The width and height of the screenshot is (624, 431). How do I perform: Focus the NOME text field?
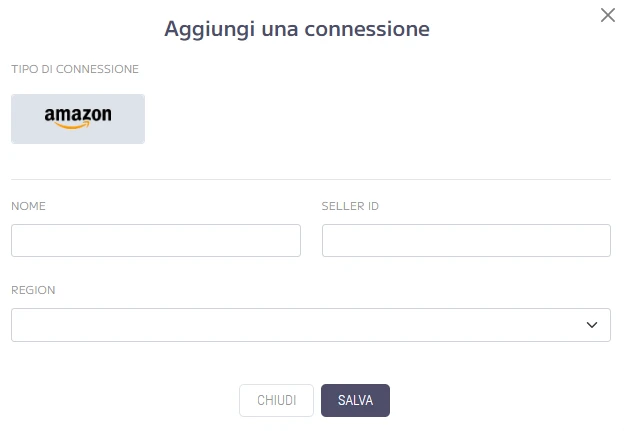pos(156,240)
